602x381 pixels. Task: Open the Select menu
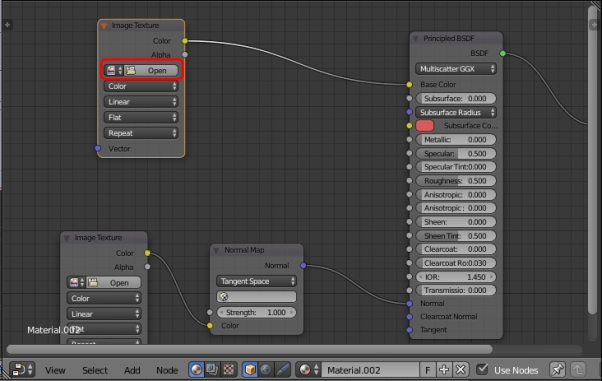(x=95, y=370)
